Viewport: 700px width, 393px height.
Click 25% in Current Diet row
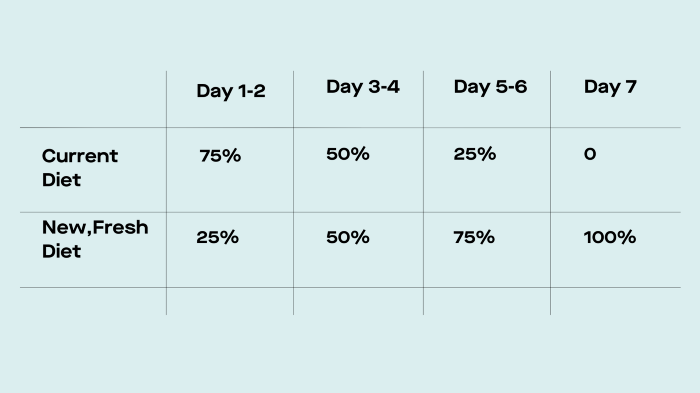[475, 154]
